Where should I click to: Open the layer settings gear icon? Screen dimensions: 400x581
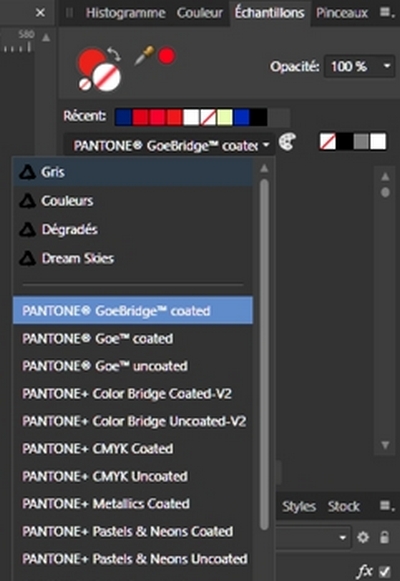tap(363, 537)
